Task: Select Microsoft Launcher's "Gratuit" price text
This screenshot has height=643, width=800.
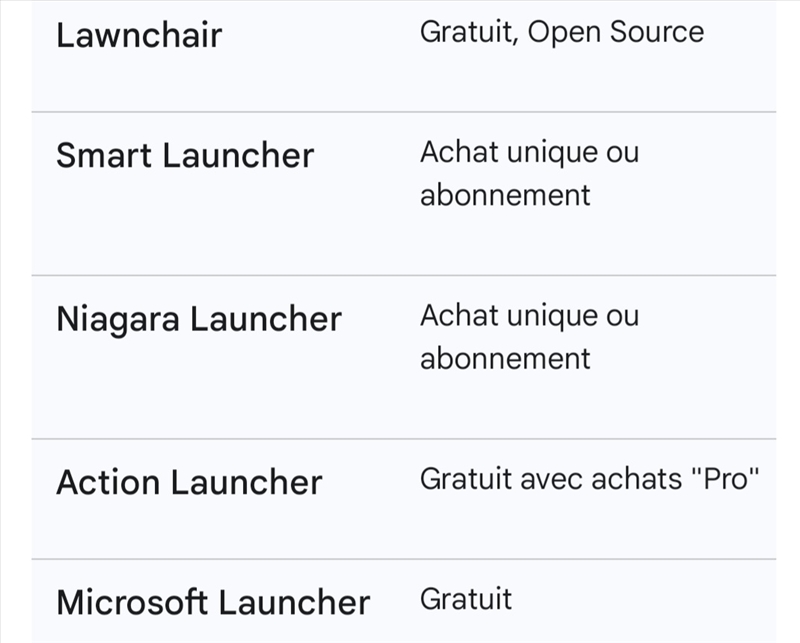Action: pyautogui.click(x=466, y=599)
